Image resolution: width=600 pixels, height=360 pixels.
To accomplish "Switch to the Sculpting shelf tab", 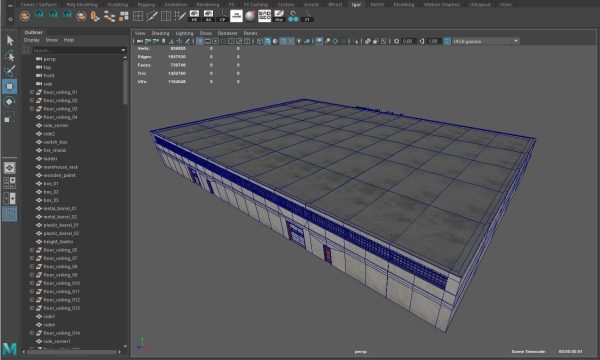I will [x=117, y=5].
